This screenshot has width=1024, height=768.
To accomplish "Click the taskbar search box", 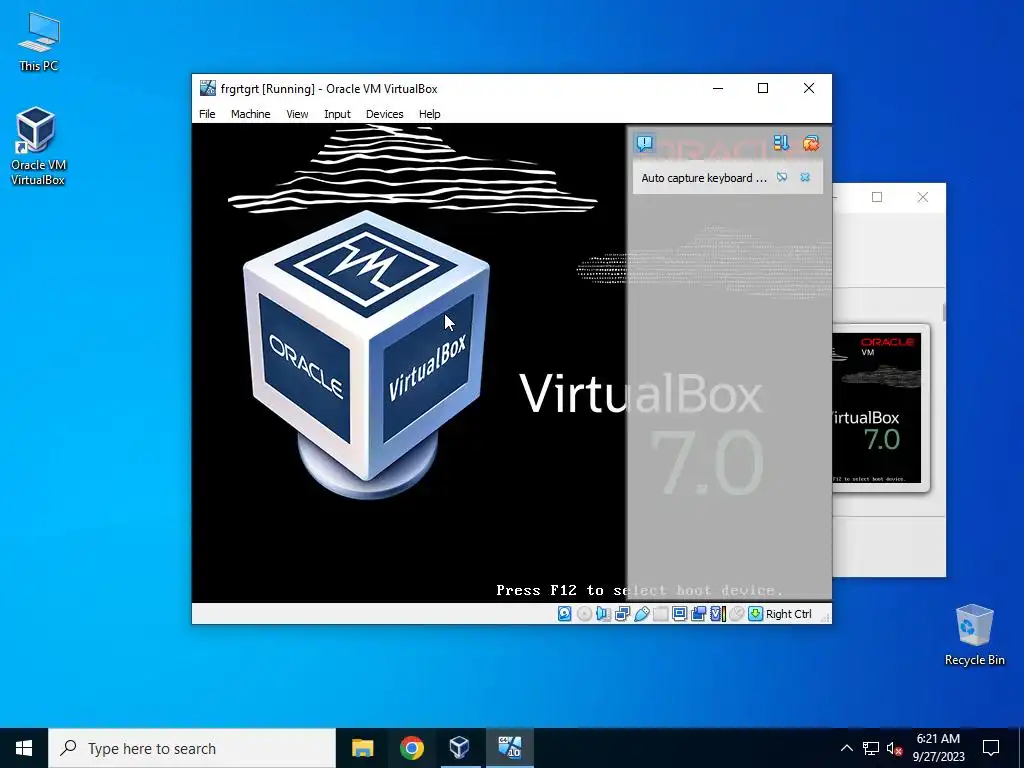I will pos(192,748).
